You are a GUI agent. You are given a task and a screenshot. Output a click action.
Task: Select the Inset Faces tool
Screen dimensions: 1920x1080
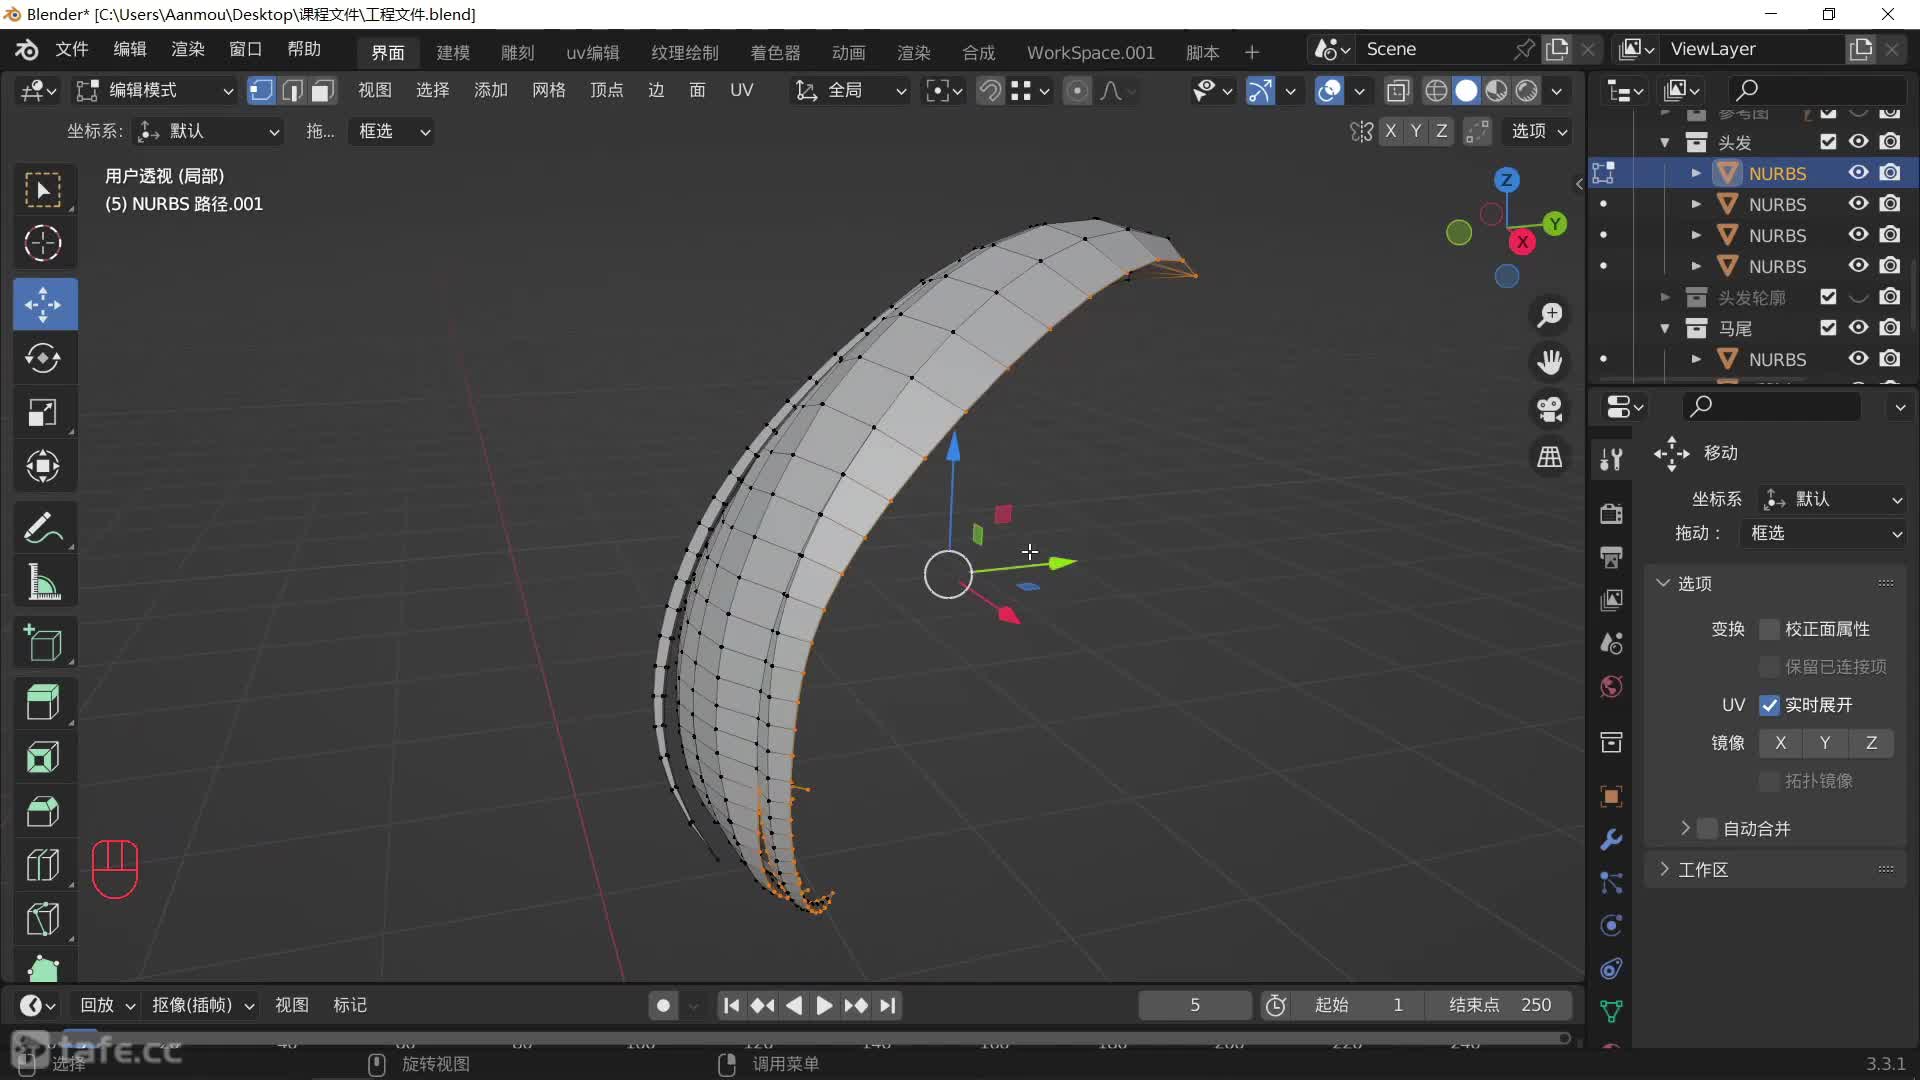tap(43, 757)
